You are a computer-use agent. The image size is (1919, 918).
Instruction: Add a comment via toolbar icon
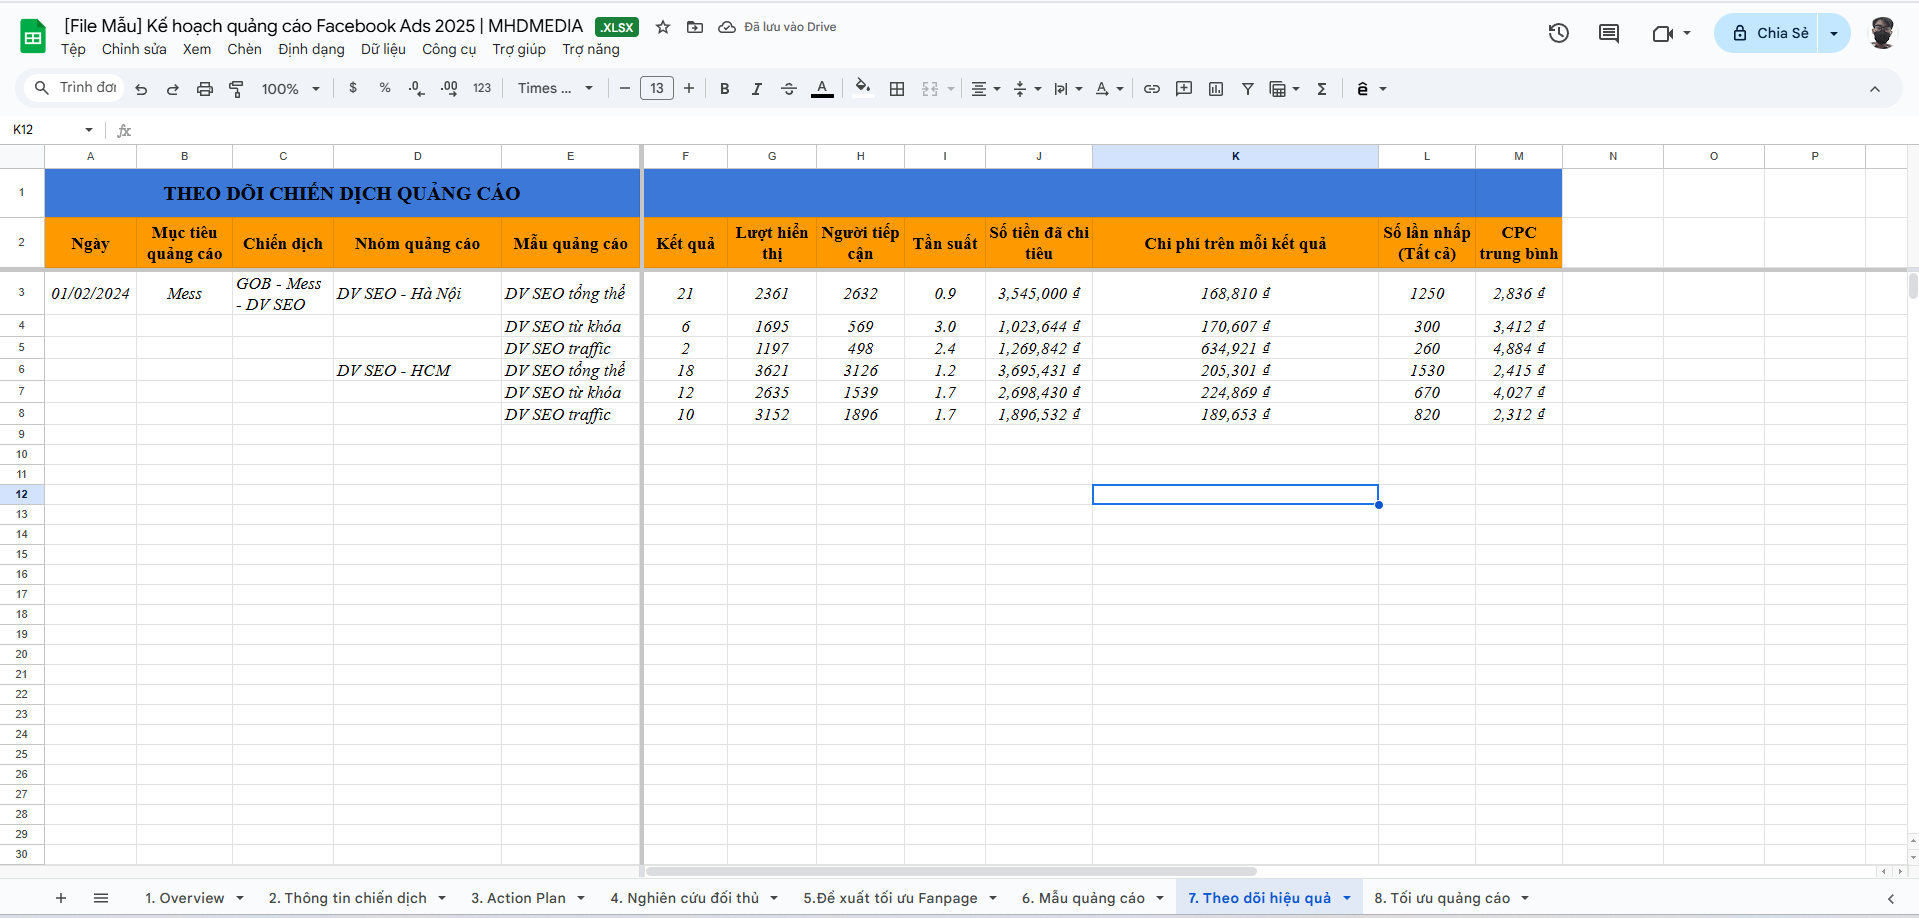pos(1184,89)
